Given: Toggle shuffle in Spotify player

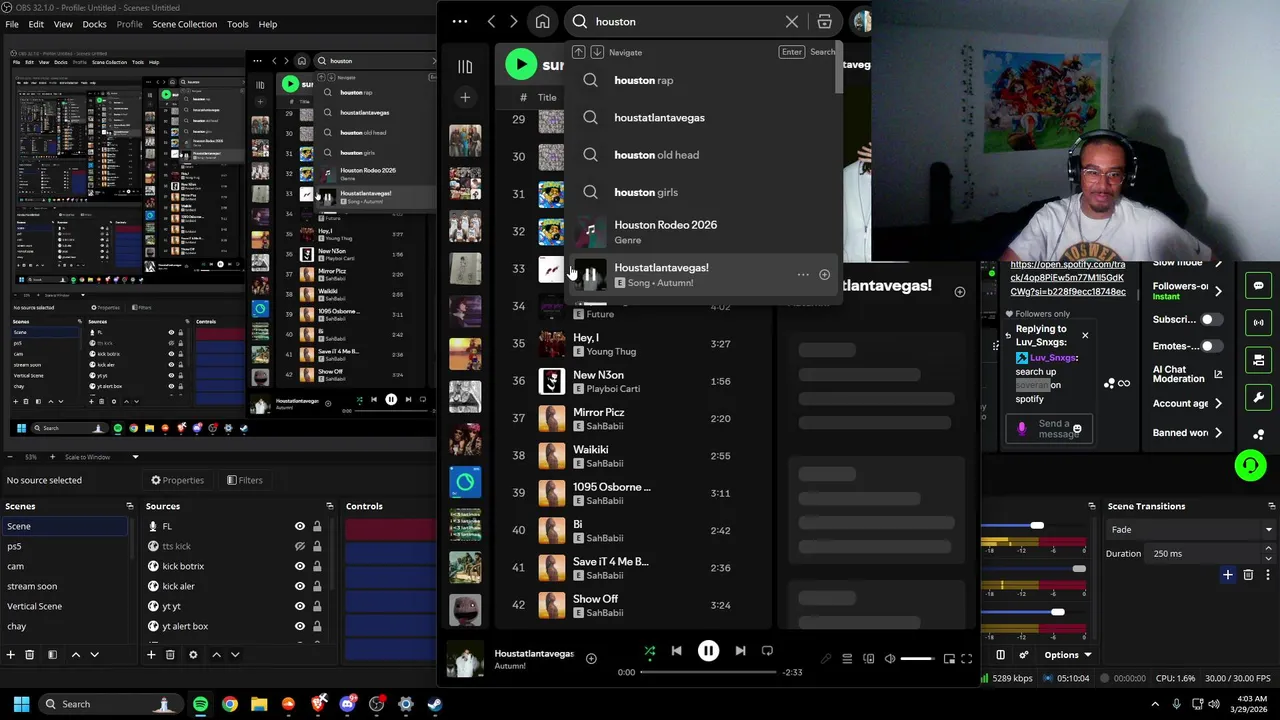Looking at the screenshot, I should pos(649,651).
